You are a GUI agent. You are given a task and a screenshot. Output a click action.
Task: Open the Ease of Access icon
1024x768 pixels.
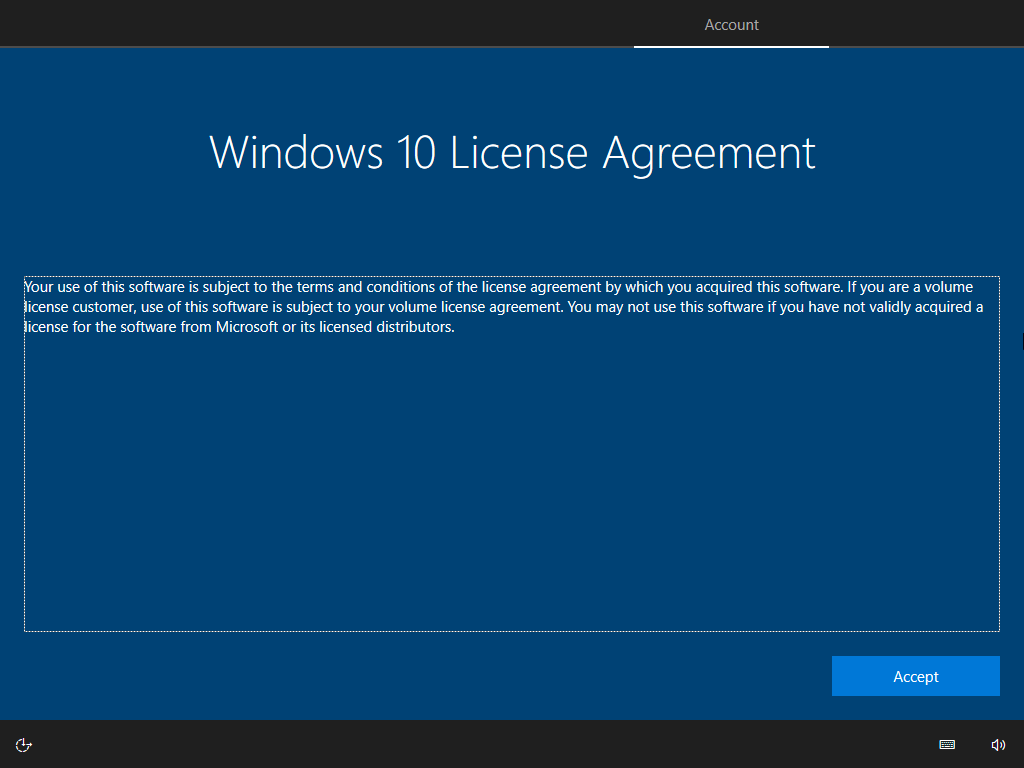tap(24, 744)
